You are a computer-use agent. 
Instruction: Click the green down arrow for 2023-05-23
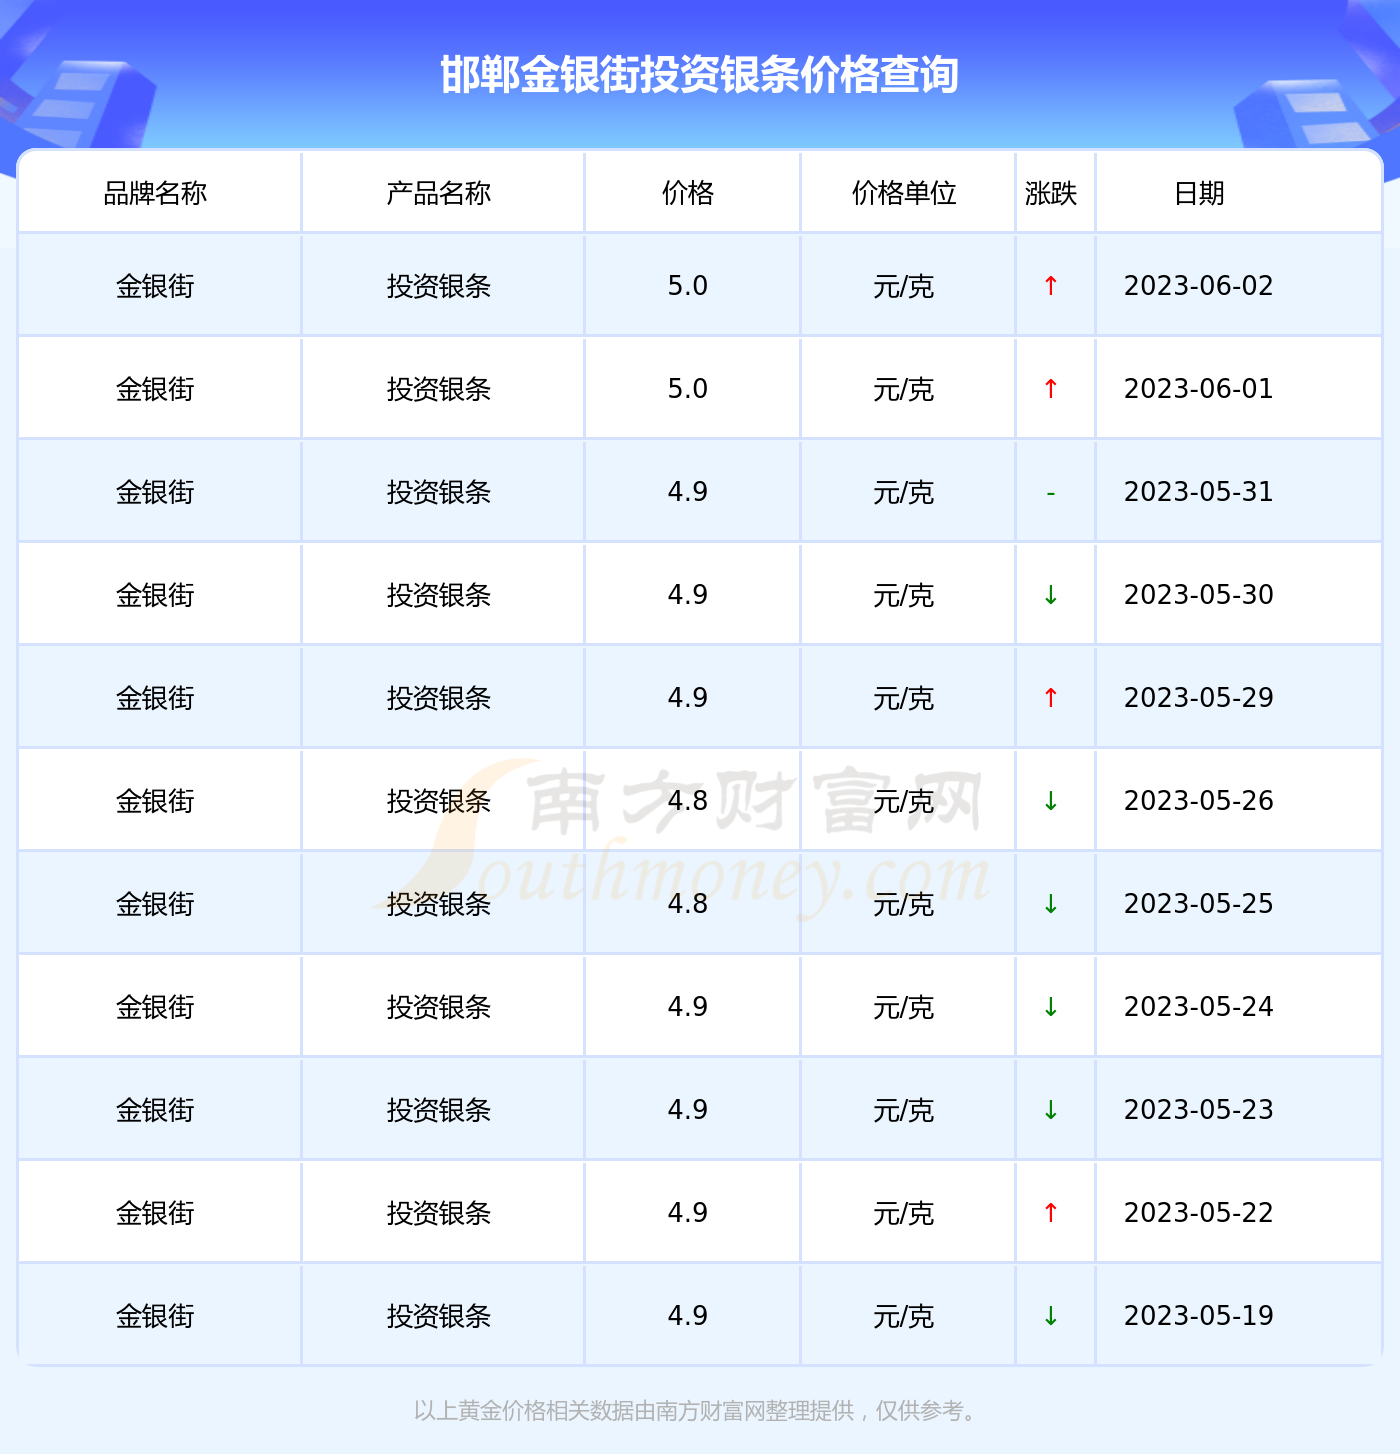(x=1051, y=1110)
